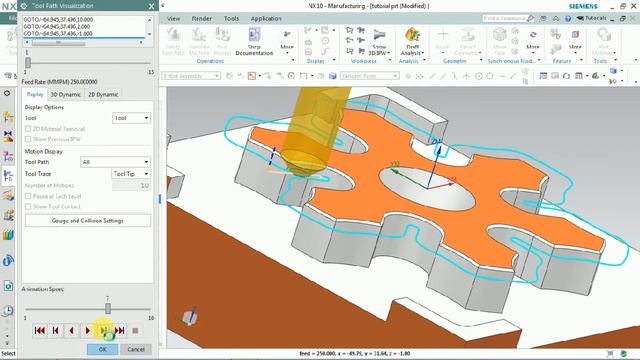Open the Tutorials link
This screenshot has width=640, height=360.
coord(592,19)
